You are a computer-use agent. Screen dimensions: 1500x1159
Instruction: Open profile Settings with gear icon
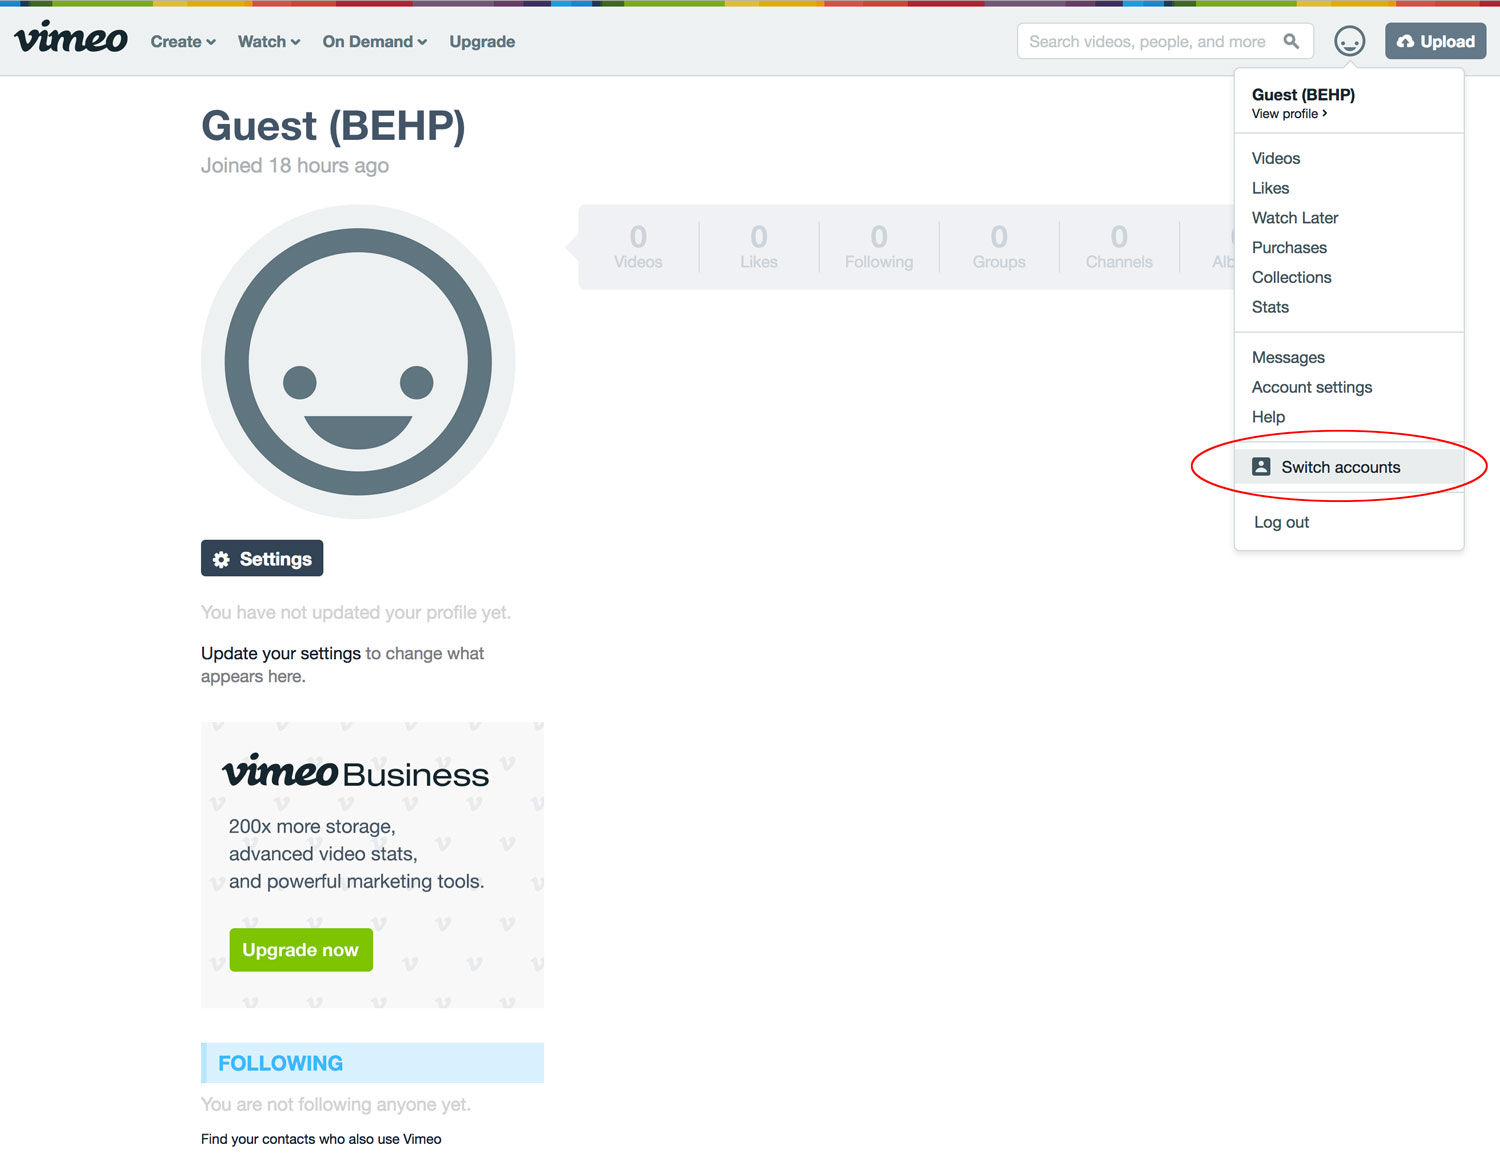(262, 559)
